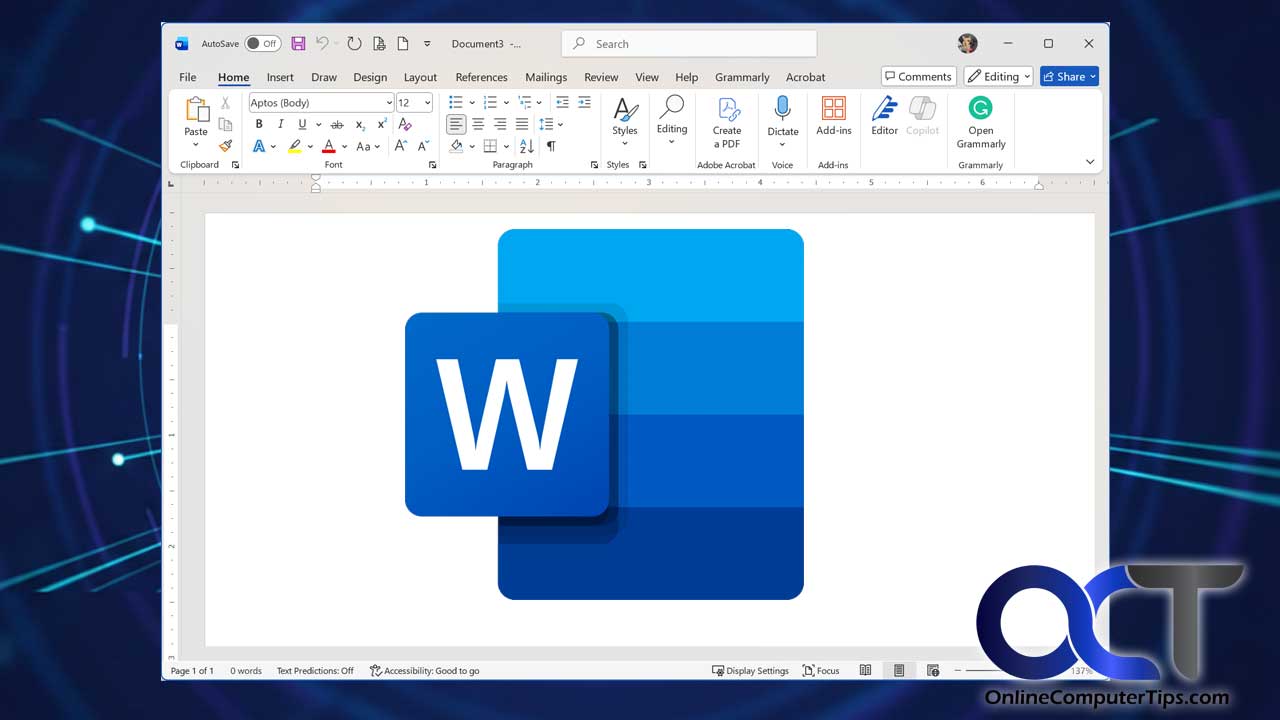Image resolution: width=1280 pixels, height=720 pixels.
Task: Create a PDF with Adobe Acrobat
Action: tap(727, 123)
